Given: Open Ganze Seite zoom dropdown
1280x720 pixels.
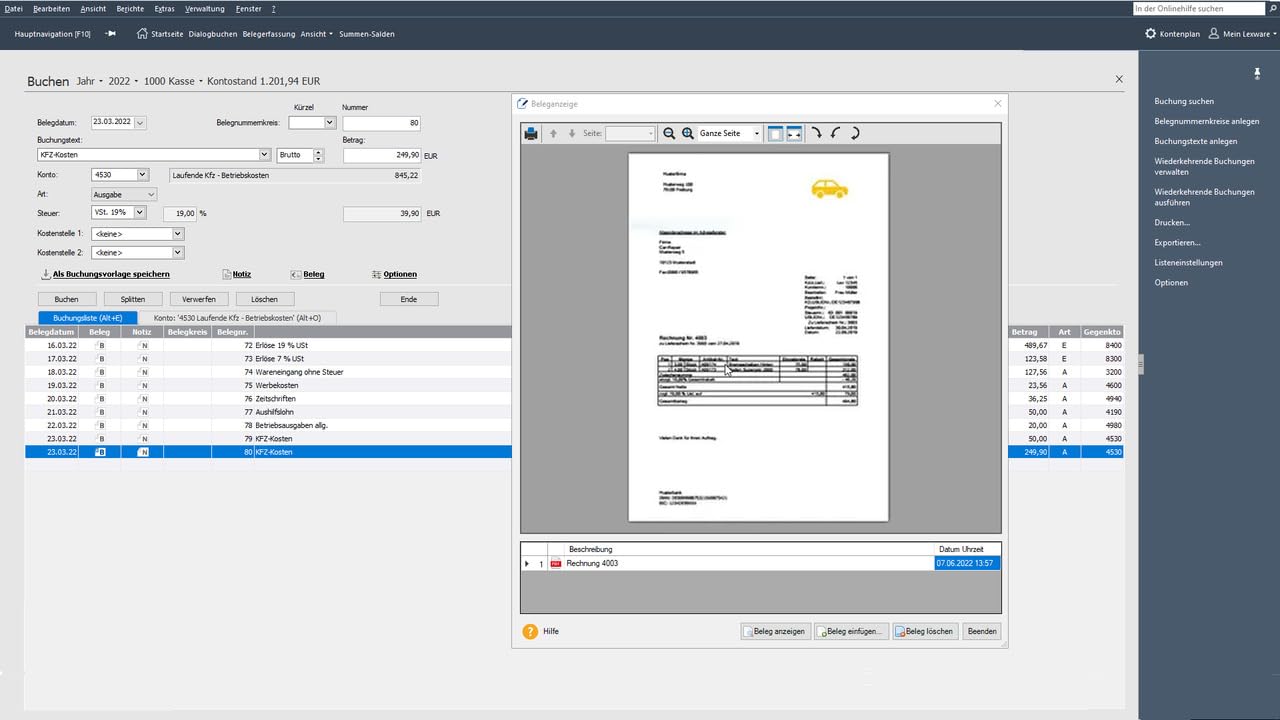Looking at the screenshot, I should (x=756, y=133).
